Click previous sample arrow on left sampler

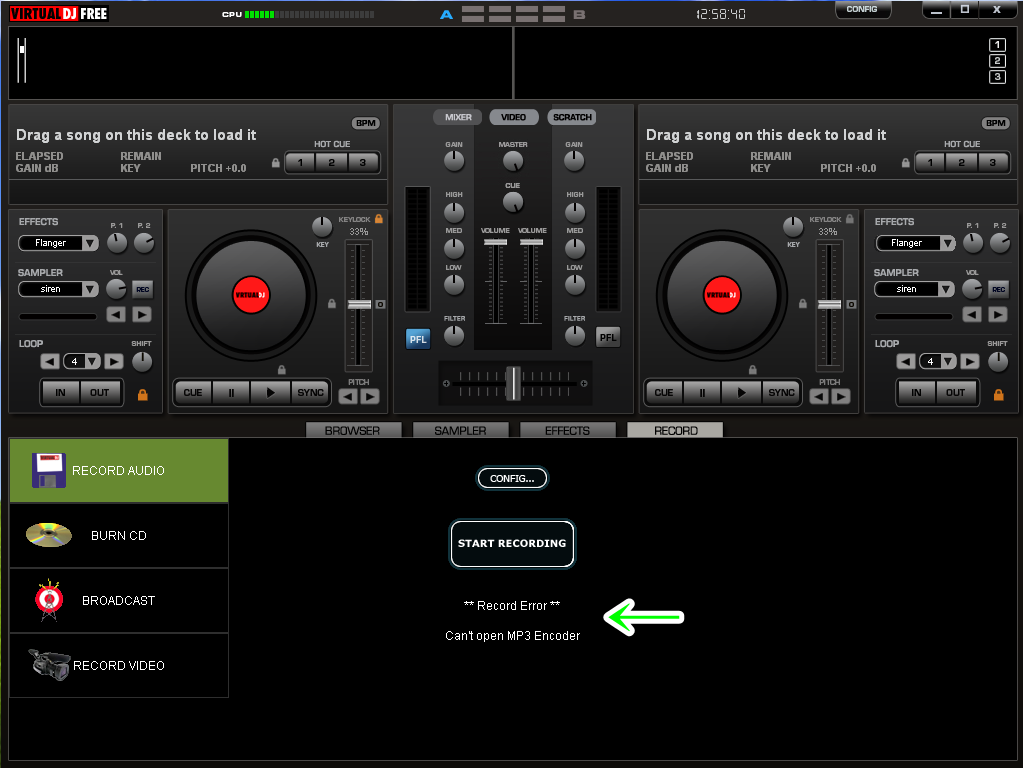116,315
